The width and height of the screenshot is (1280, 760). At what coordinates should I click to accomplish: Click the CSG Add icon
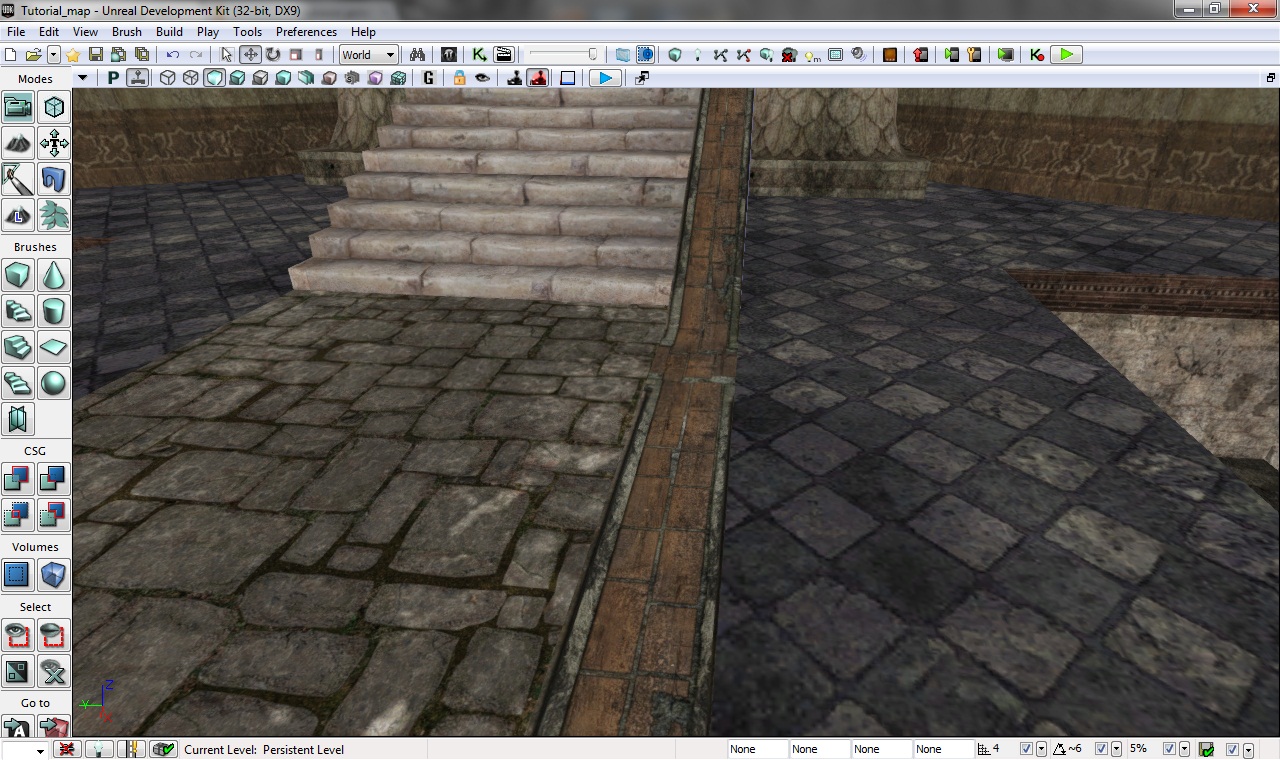coord(18,479)
